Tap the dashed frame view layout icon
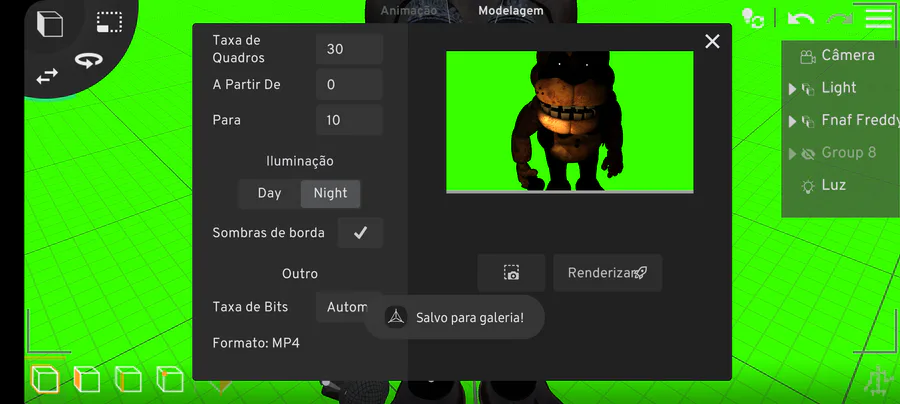Image resolution: width=900 pixels, height=404 pixels. 109,22
